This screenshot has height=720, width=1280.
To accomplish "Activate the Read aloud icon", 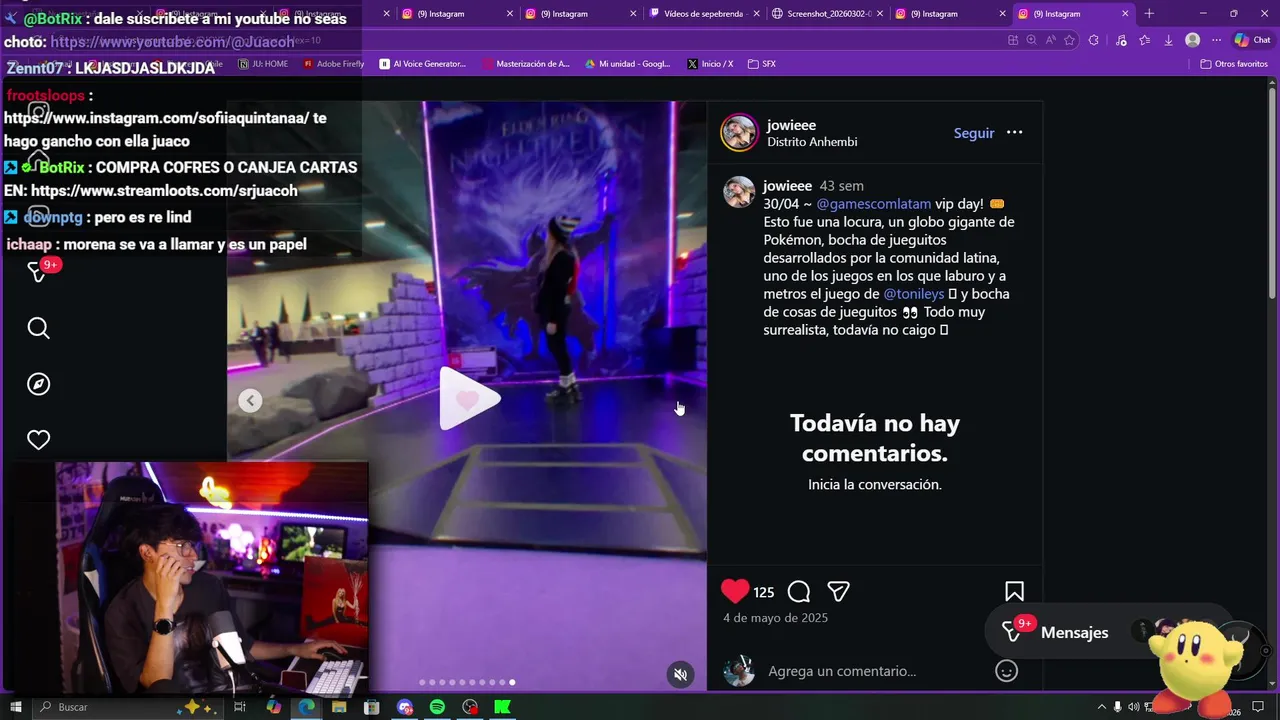I will 1050,40.
